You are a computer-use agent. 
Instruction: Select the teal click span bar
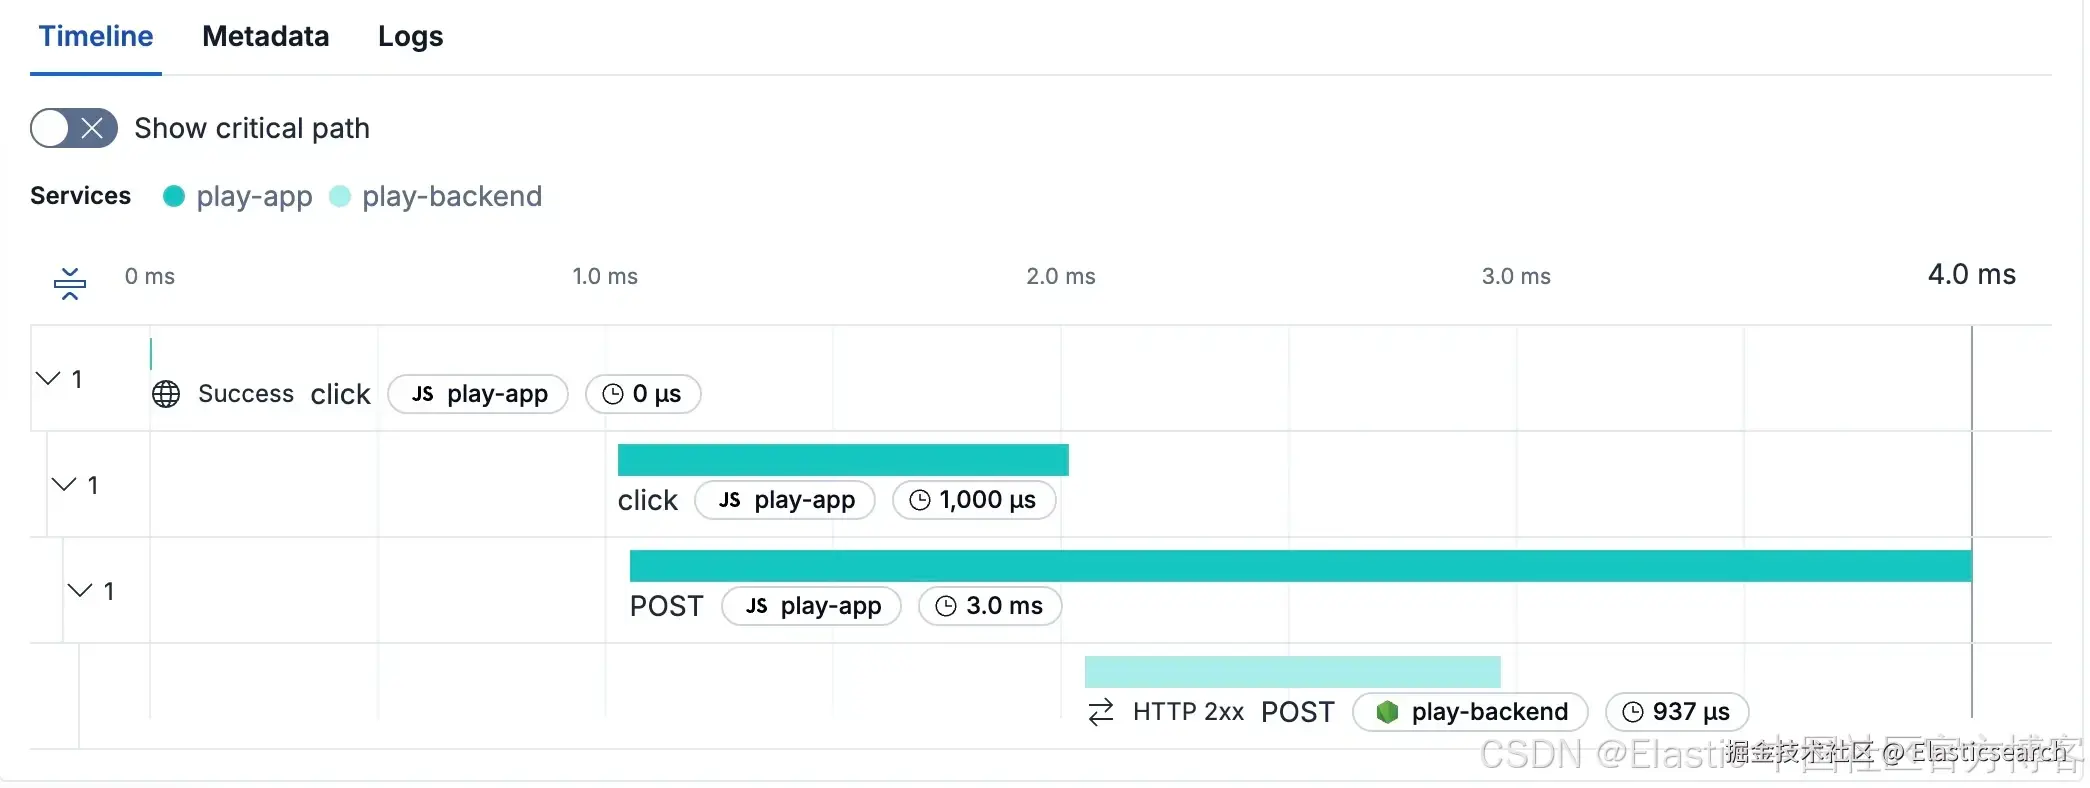pyautogui.click(x=843, y=460)
